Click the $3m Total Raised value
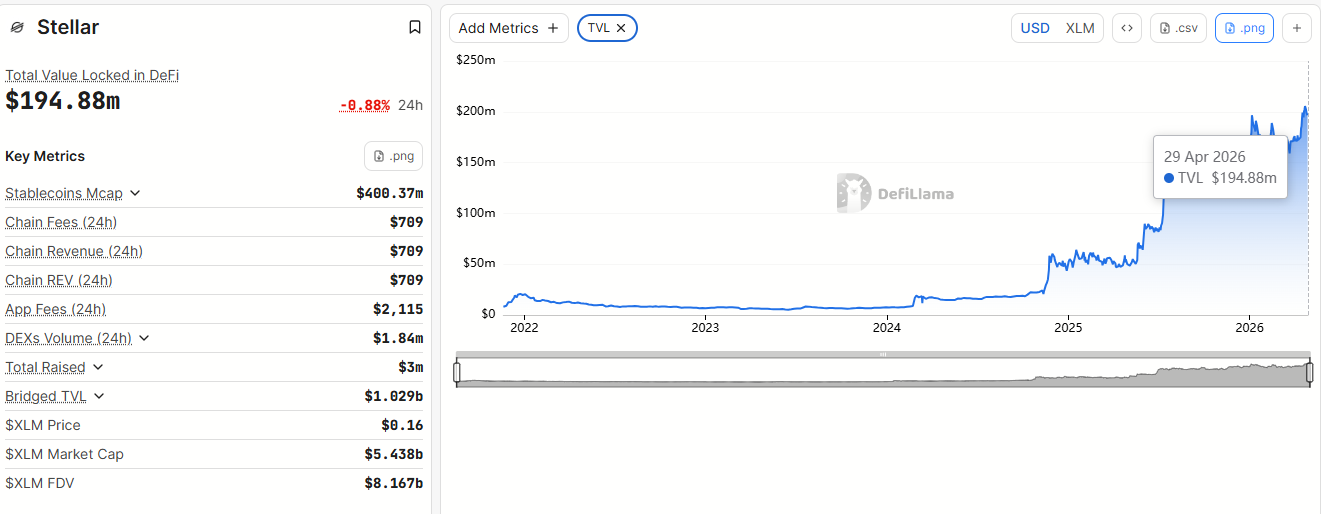The width and height of the screenshot is (1321, 514). point(410,367)
